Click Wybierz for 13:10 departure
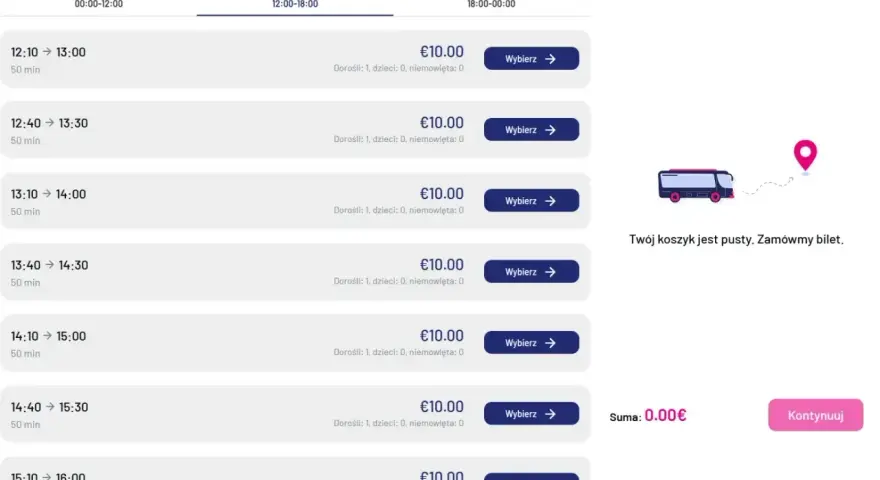This screenshot has height=480, width=880. (531, 200)
